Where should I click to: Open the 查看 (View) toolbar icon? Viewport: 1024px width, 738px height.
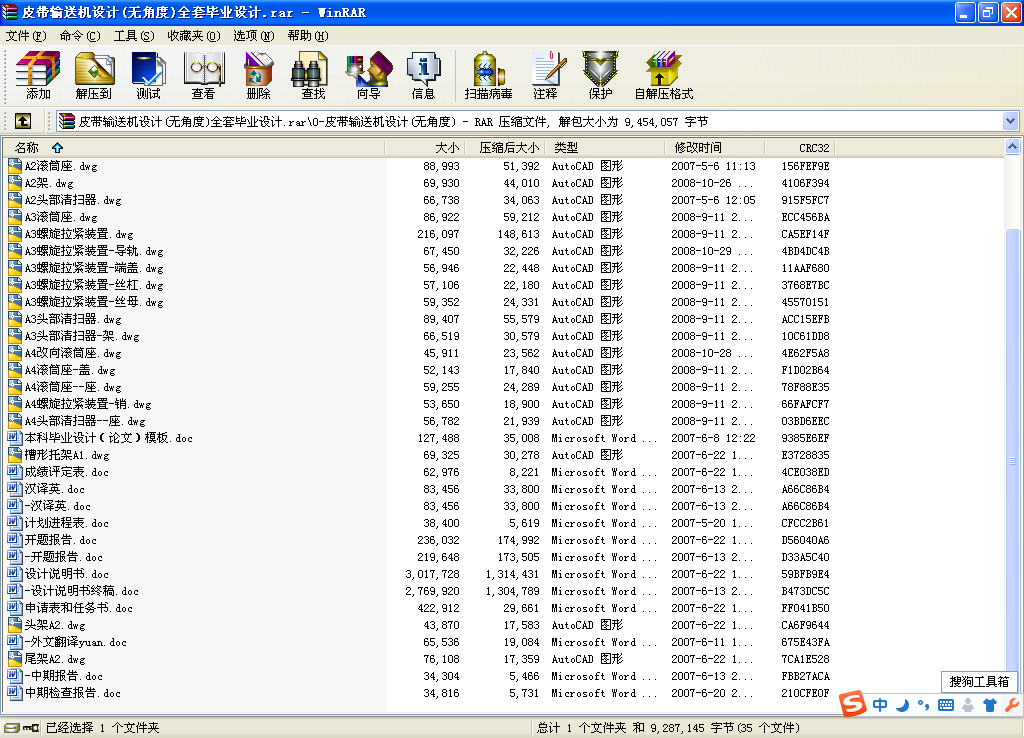coord(203,75)
